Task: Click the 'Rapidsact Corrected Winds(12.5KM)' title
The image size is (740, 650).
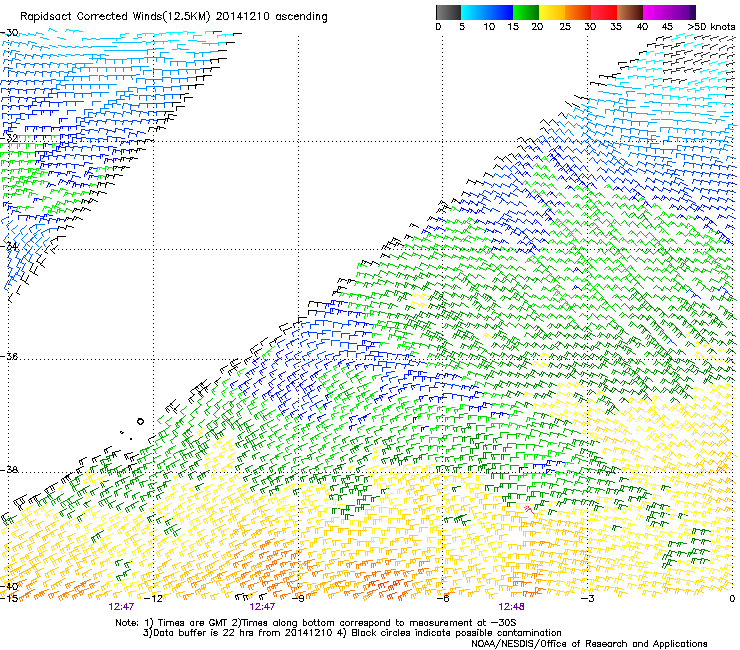Action: [115, 17]
